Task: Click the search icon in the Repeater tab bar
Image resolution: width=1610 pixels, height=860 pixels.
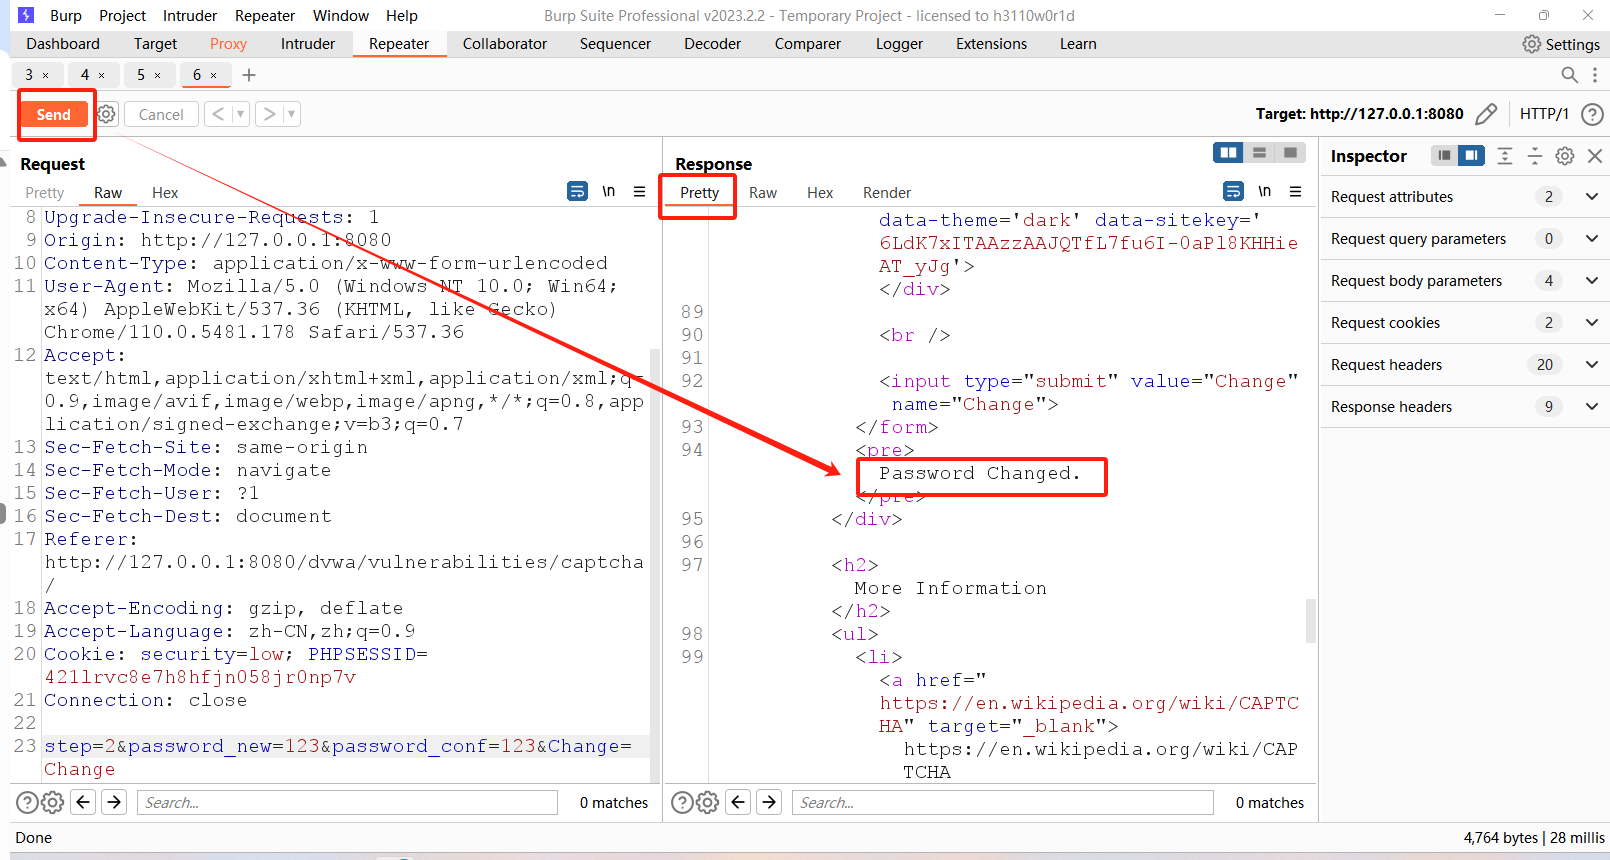Action: pyautogui.click(x=1569, y=75)
